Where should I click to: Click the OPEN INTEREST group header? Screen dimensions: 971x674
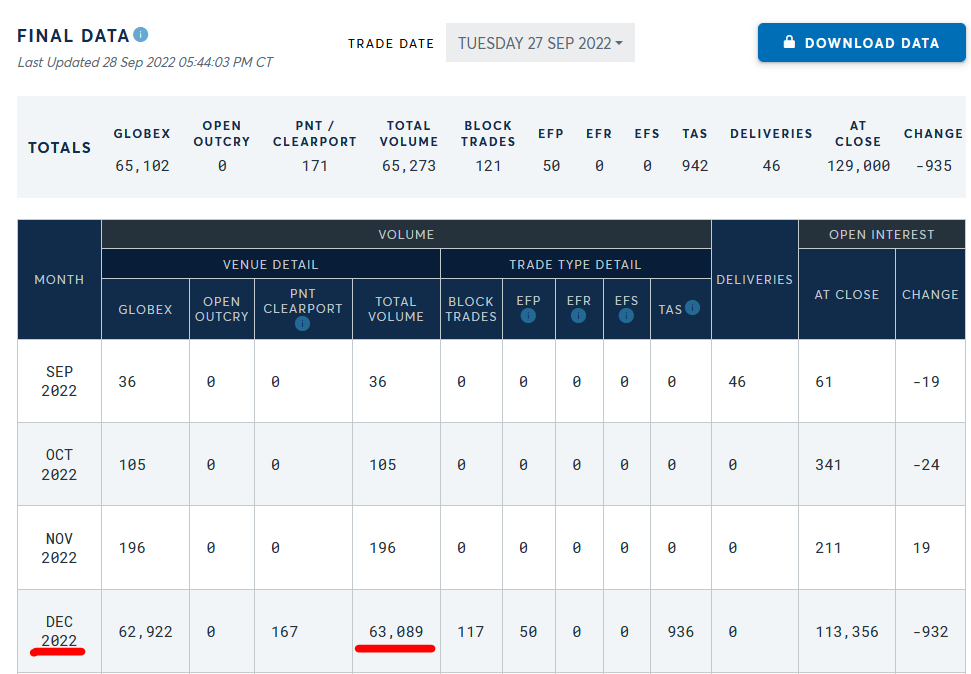[882, 234]
